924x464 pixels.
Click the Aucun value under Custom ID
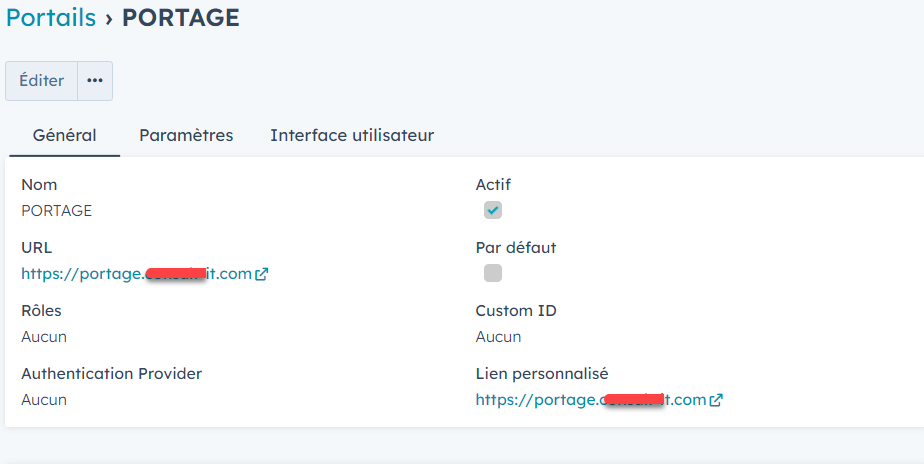[498, 337]
